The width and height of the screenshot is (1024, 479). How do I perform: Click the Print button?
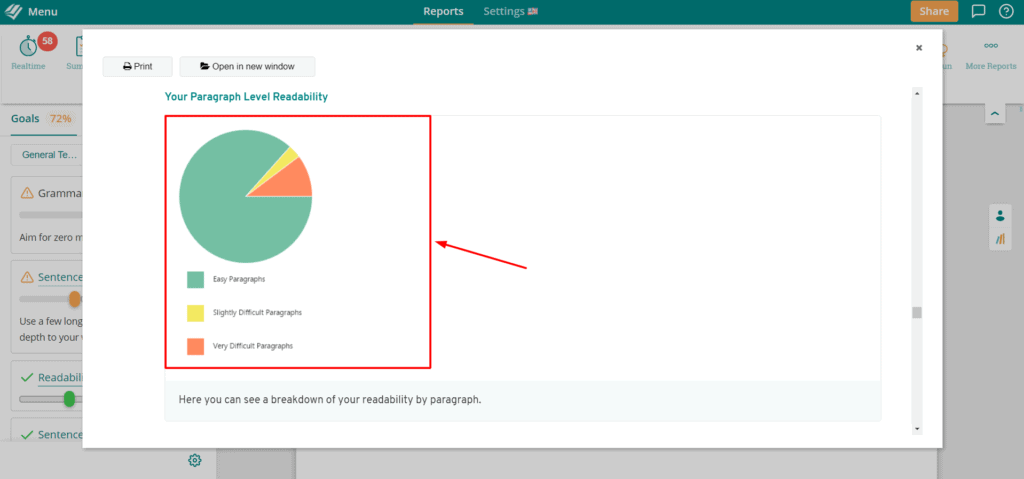coord(138,66)
